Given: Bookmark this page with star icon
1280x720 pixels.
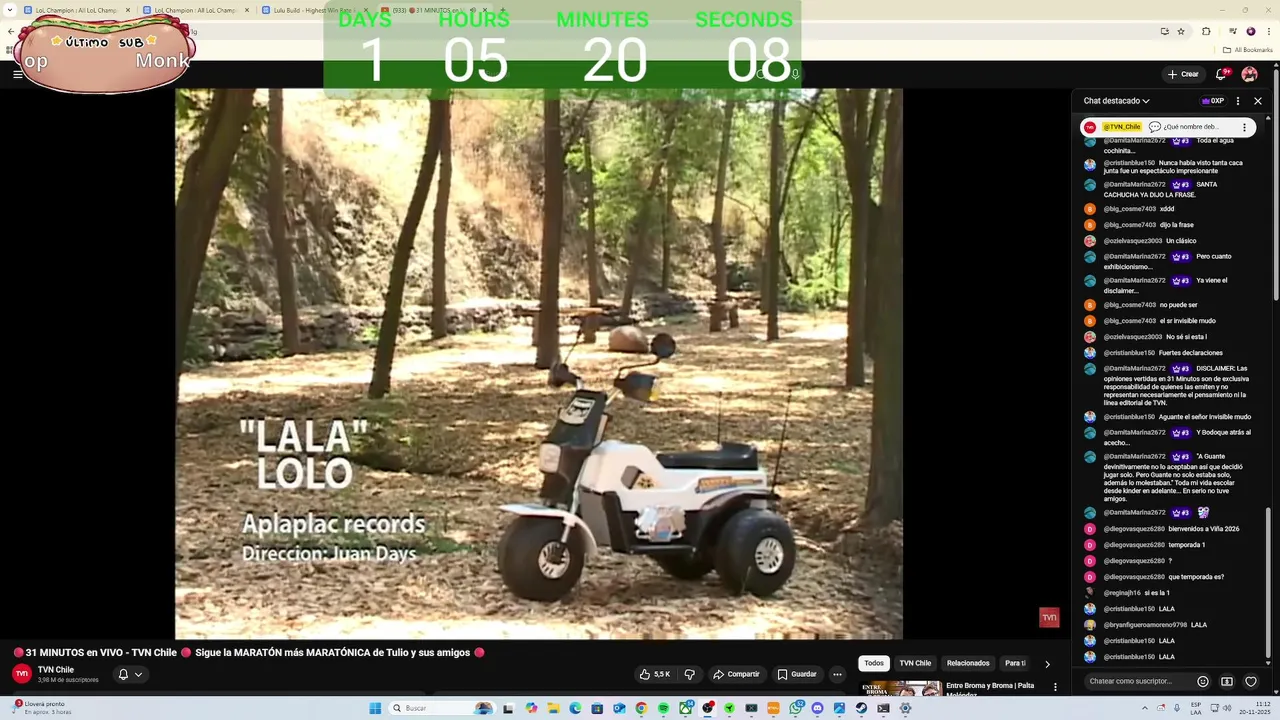Looking at the screenshot, I should [1181, 31].
